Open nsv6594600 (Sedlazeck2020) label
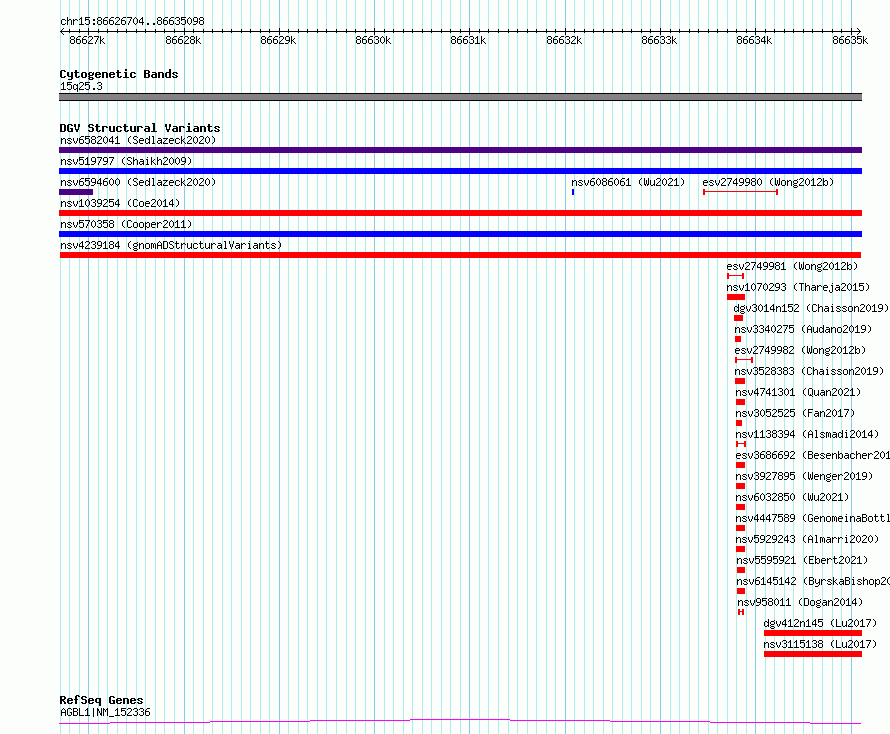This screenshot has width=890, height=734. [x=138, y=182]
